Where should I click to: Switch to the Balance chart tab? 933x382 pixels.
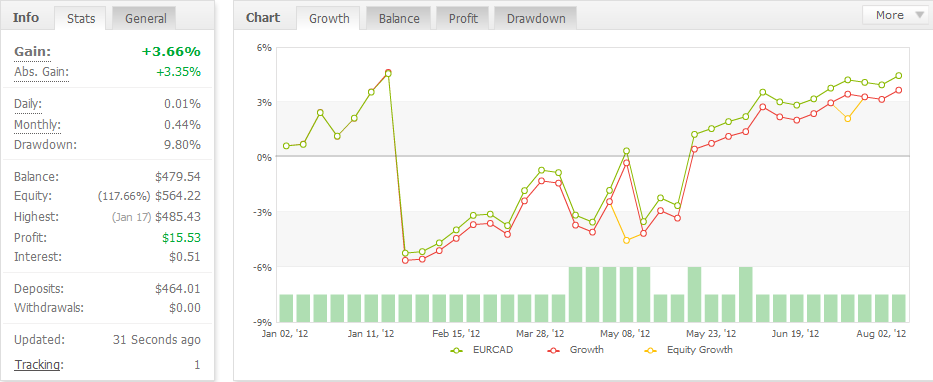[x=399, y=18]
